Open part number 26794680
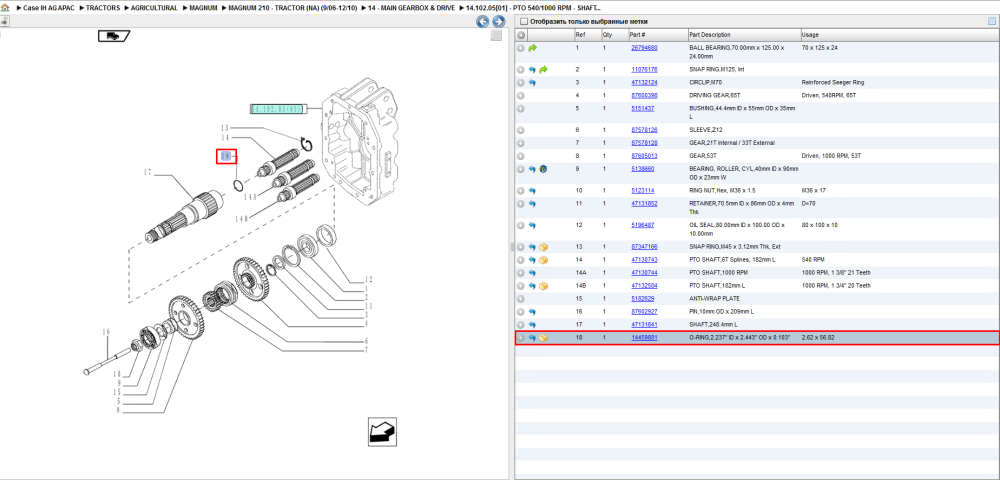The image size is (1000, 480). [644, 48]
